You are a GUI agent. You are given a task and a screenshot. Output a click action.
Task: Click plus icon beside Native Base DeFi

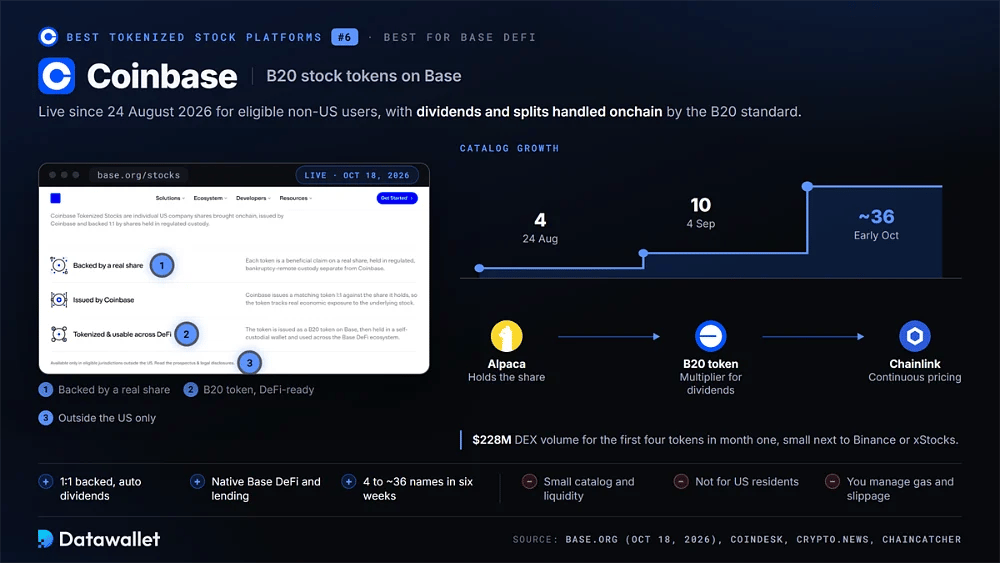pos(197,482)
